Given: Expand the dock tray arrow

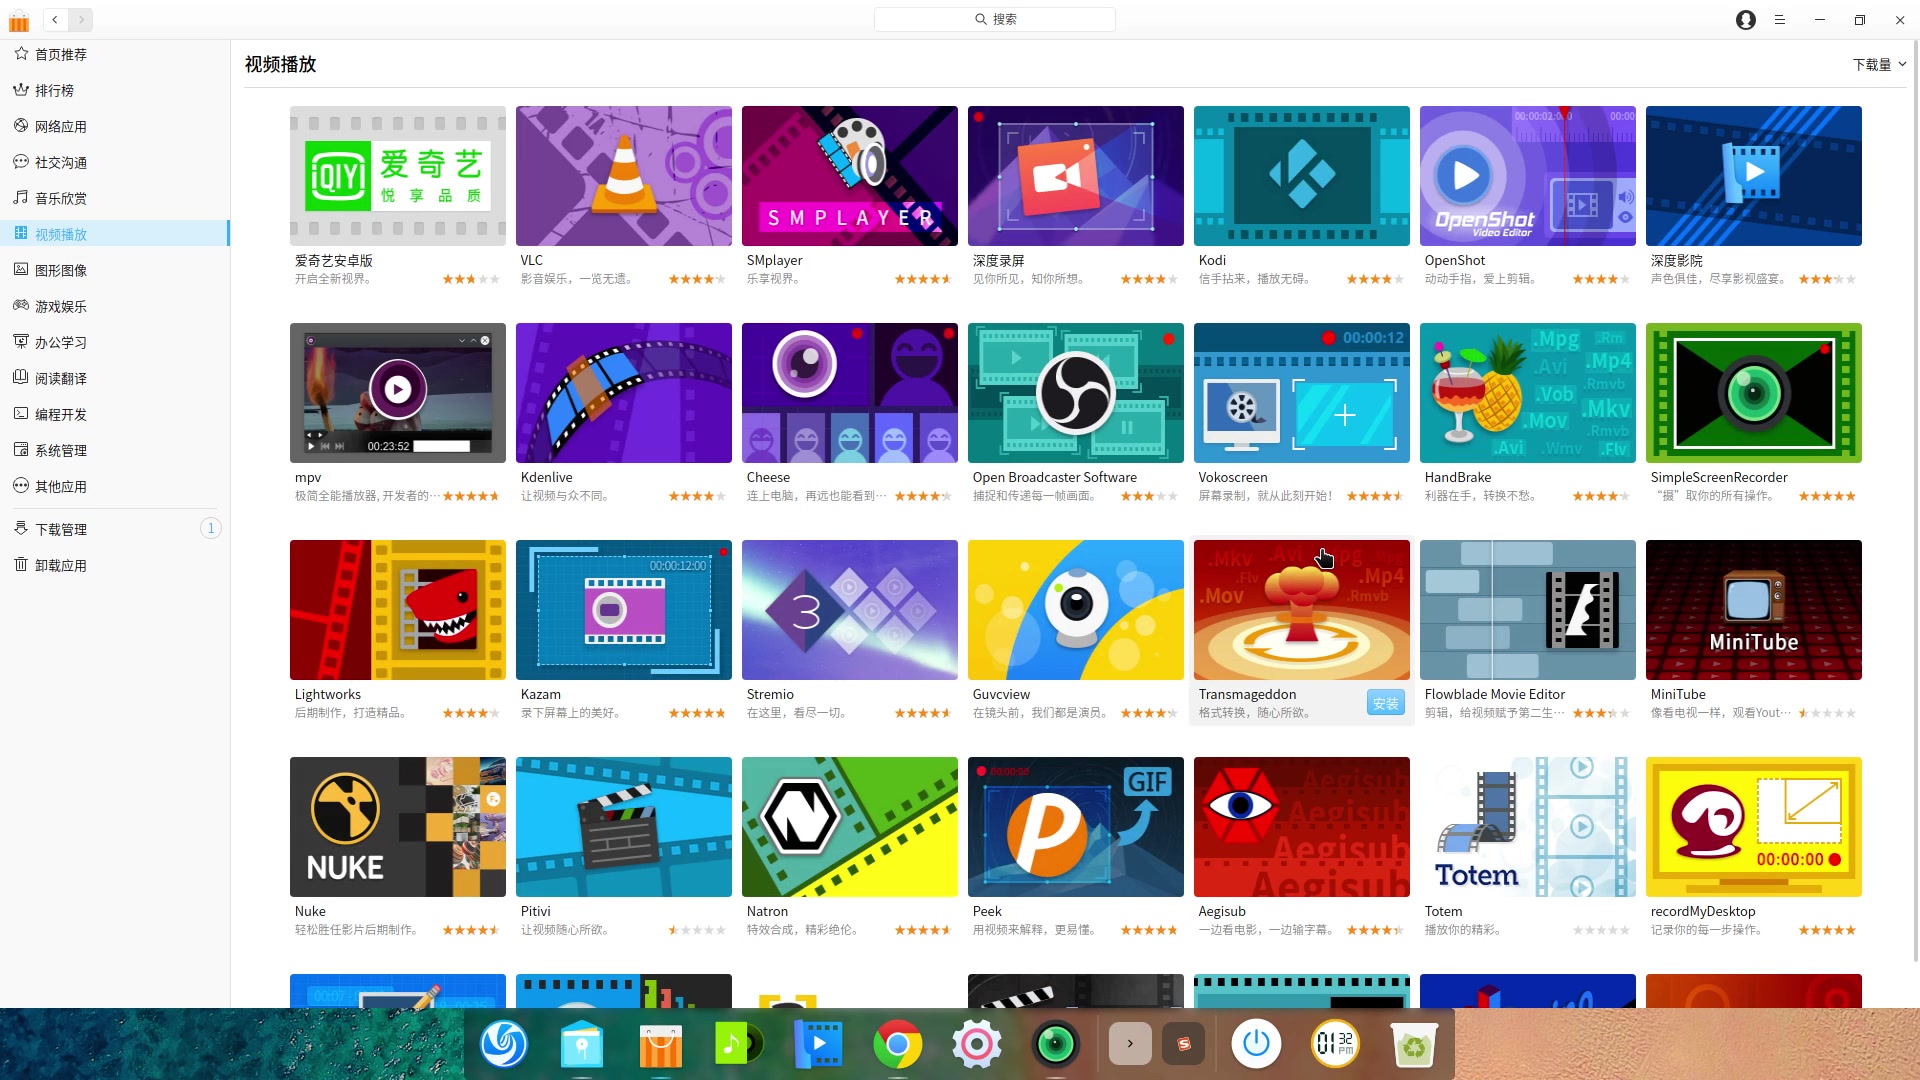Looking at the screenshot, I should pos(1130,1044).
